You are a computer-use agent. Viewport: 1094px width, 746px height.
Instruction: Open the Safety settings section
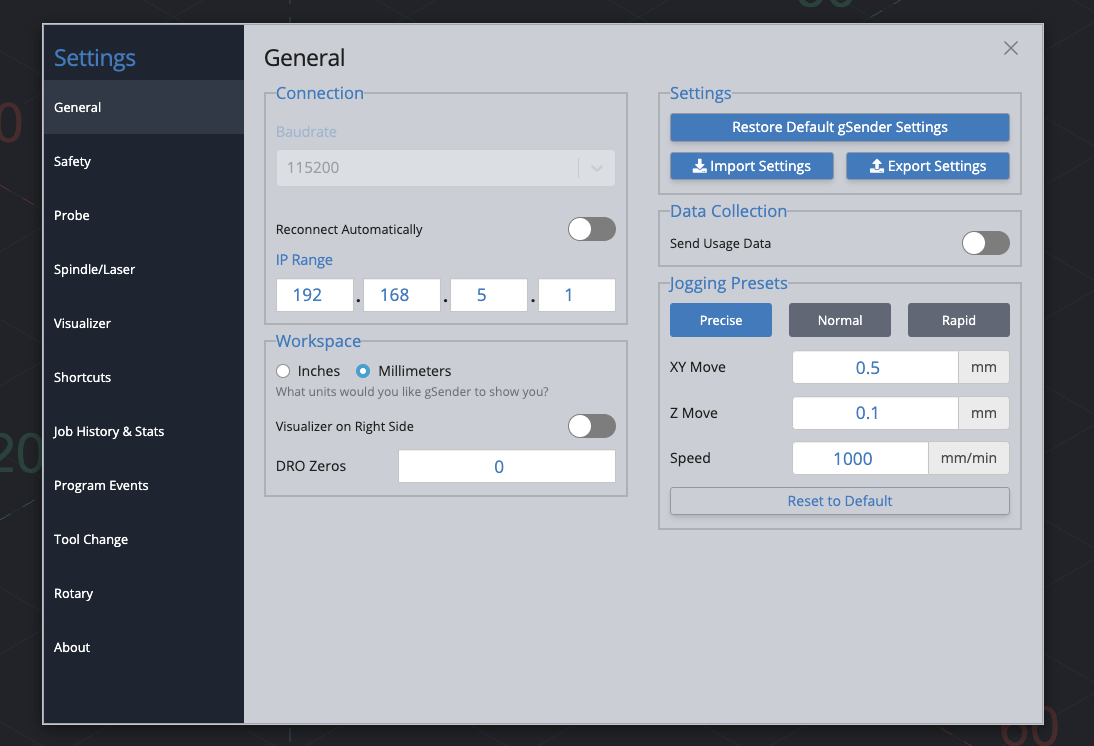point(72,161)
